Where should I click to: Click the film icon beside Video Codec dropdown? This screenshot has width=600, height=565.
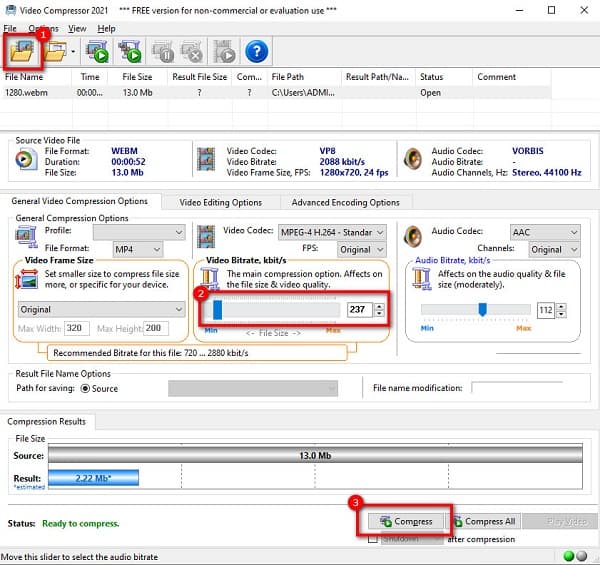206,236
